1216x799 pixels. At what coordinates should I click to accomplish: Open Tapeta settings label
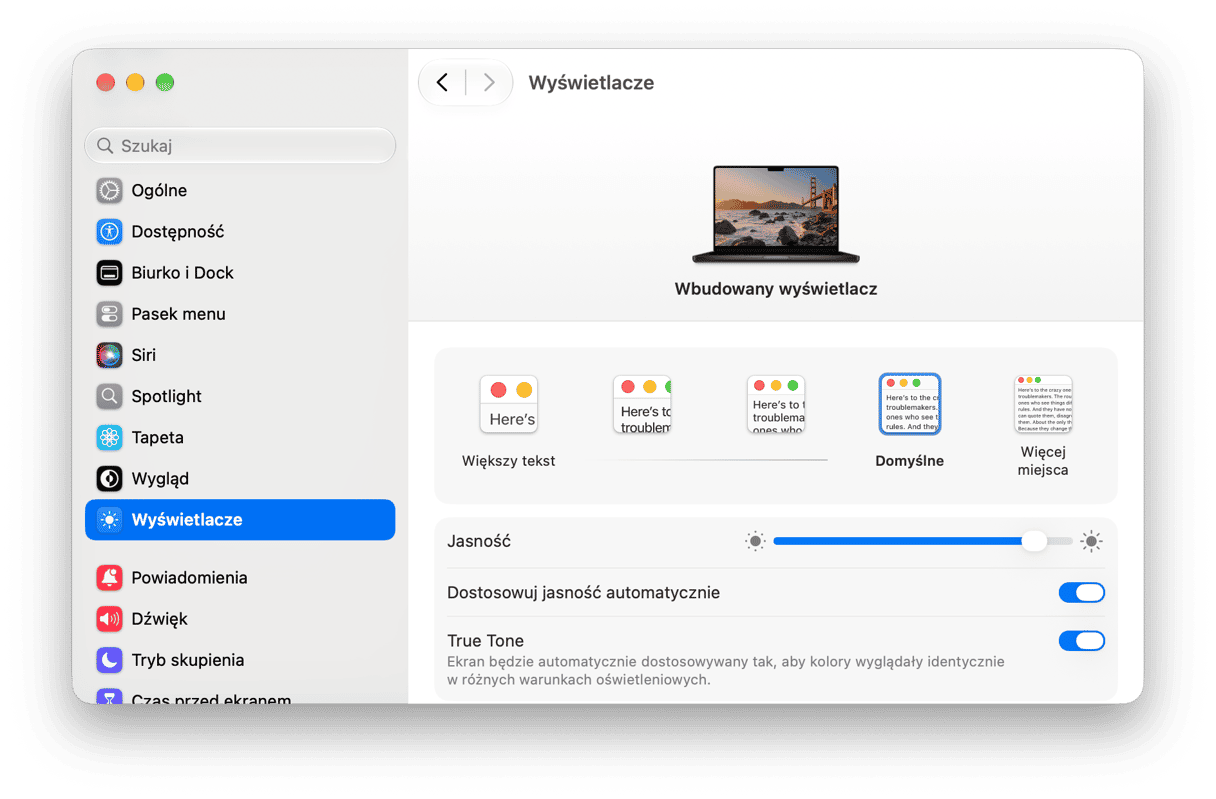pyautogui.click(x=157, y=437)
